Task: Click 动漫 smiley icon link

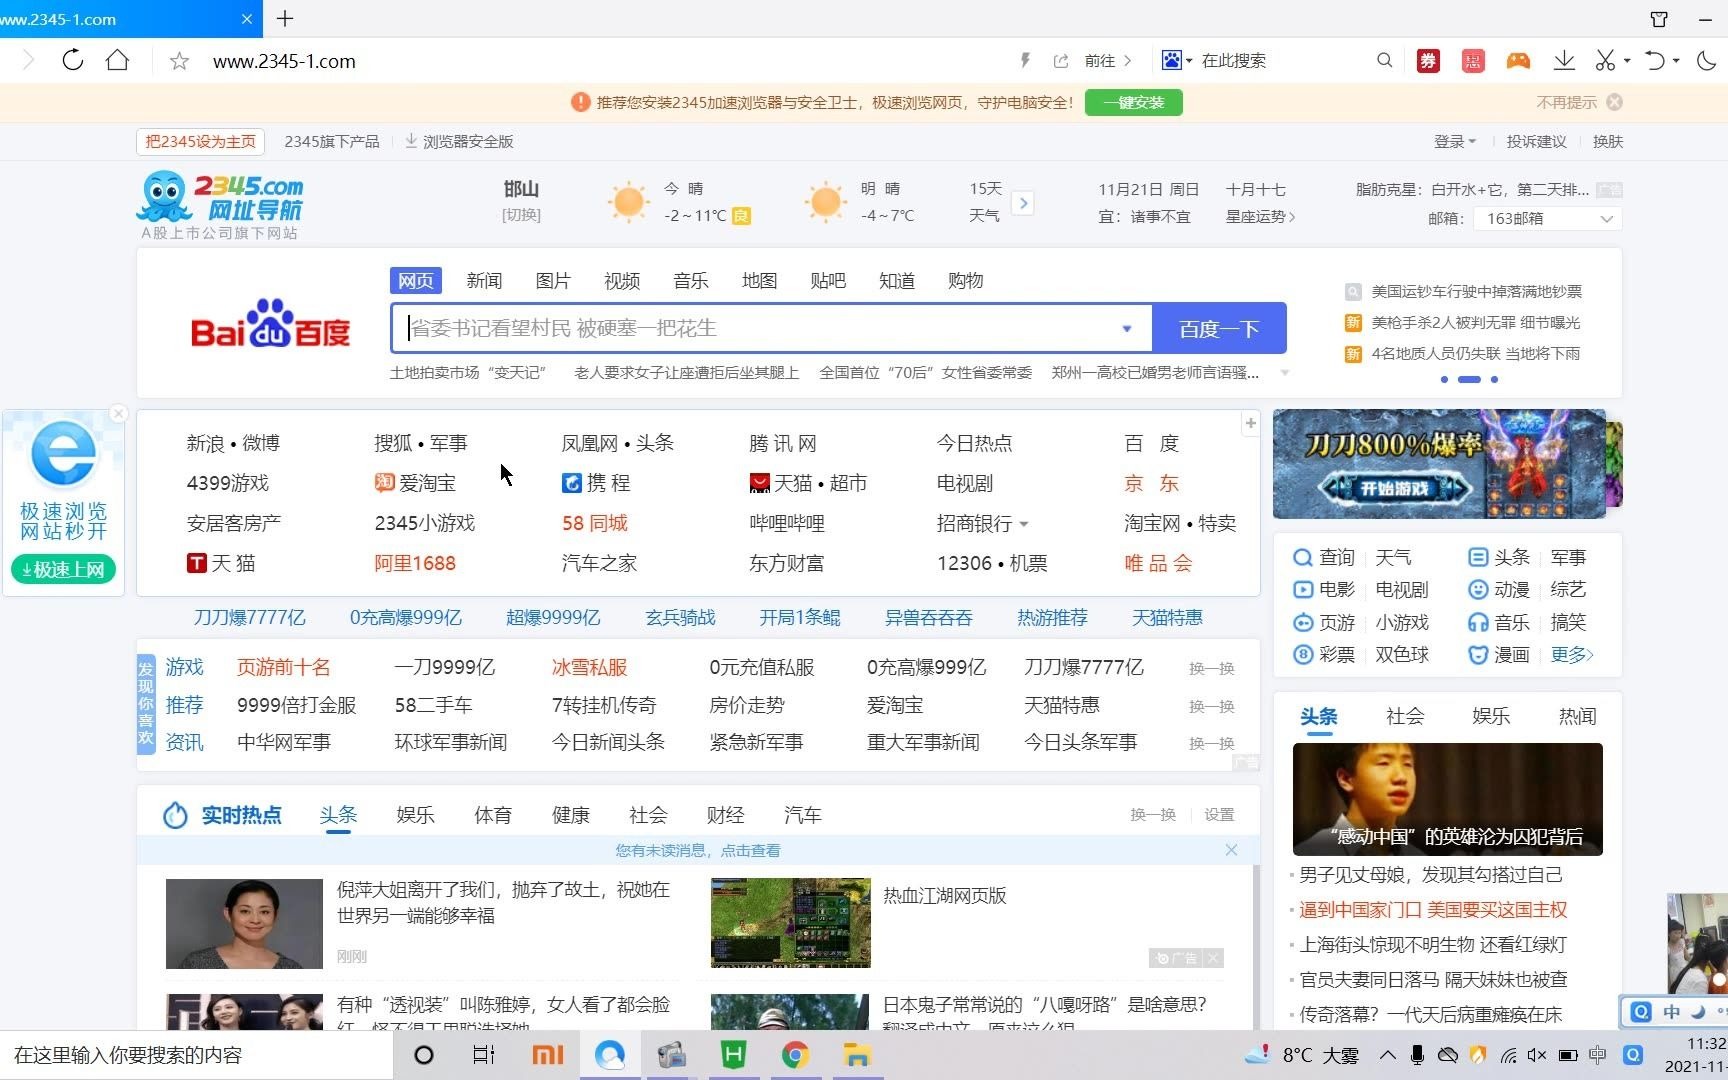Action: click(x=1499, y=589)
